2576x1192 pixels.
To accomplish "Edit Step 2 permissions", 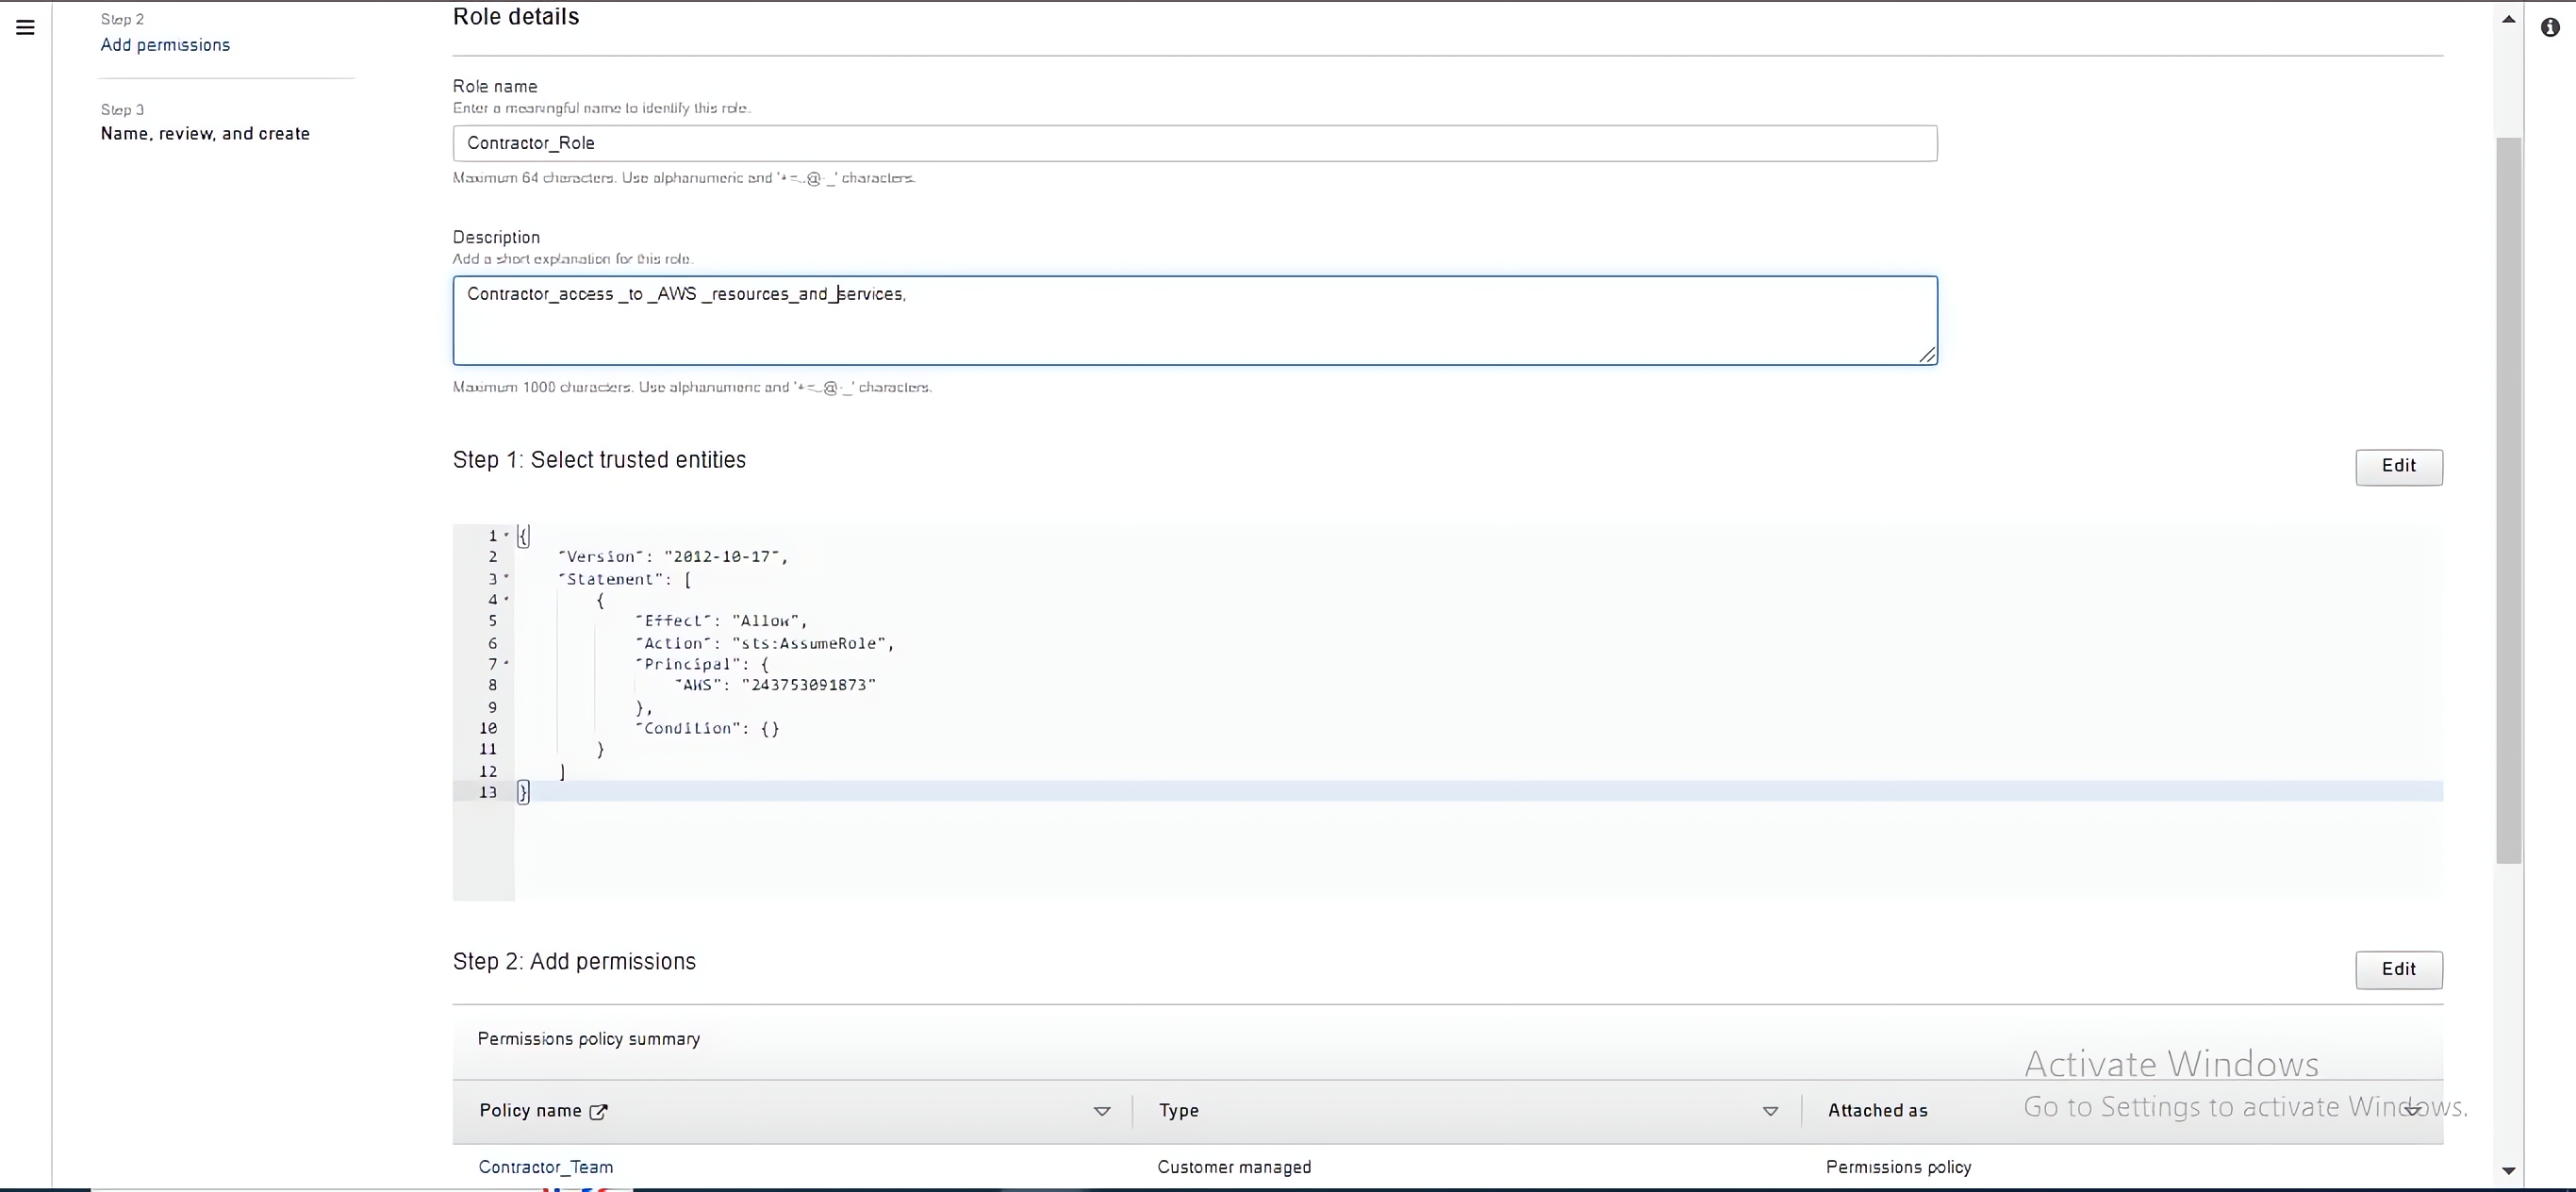I will [x=2398, y=969].
